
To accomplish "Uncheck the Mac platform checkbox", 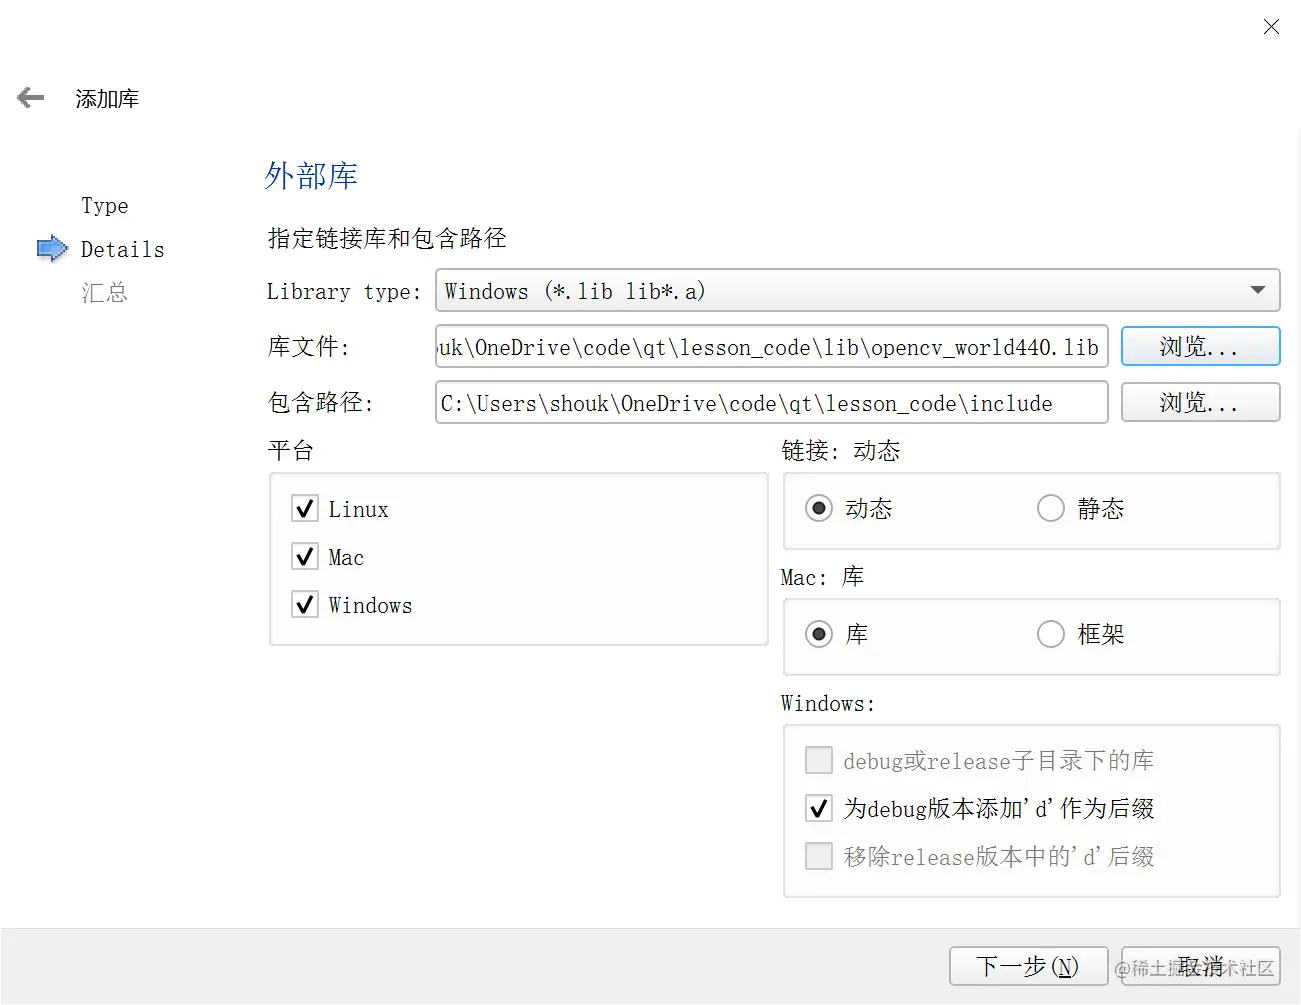I will pyautogui.click(x=305, y=557).
